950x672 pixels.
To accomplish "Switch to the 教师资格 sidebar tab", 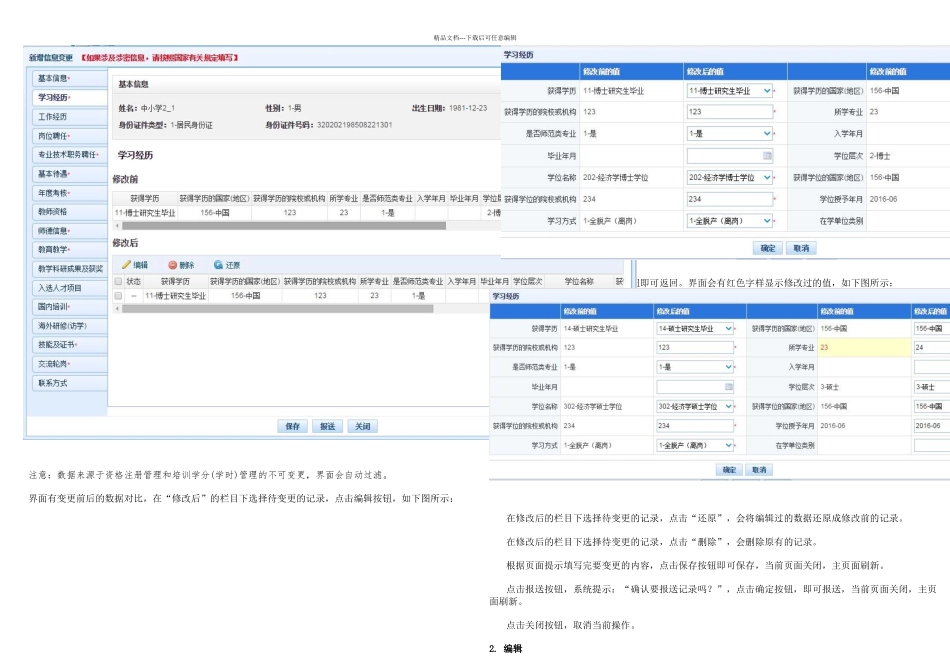I will pyautogui.click(x=69, y=211).
